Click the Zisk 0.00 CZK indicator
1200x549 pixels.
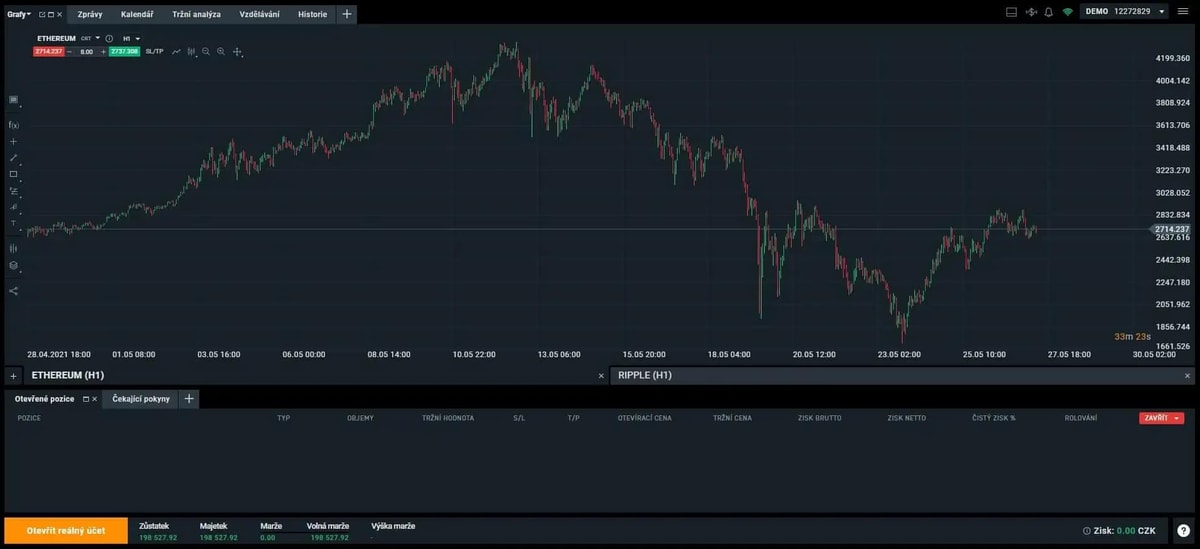pos(1119,530)
